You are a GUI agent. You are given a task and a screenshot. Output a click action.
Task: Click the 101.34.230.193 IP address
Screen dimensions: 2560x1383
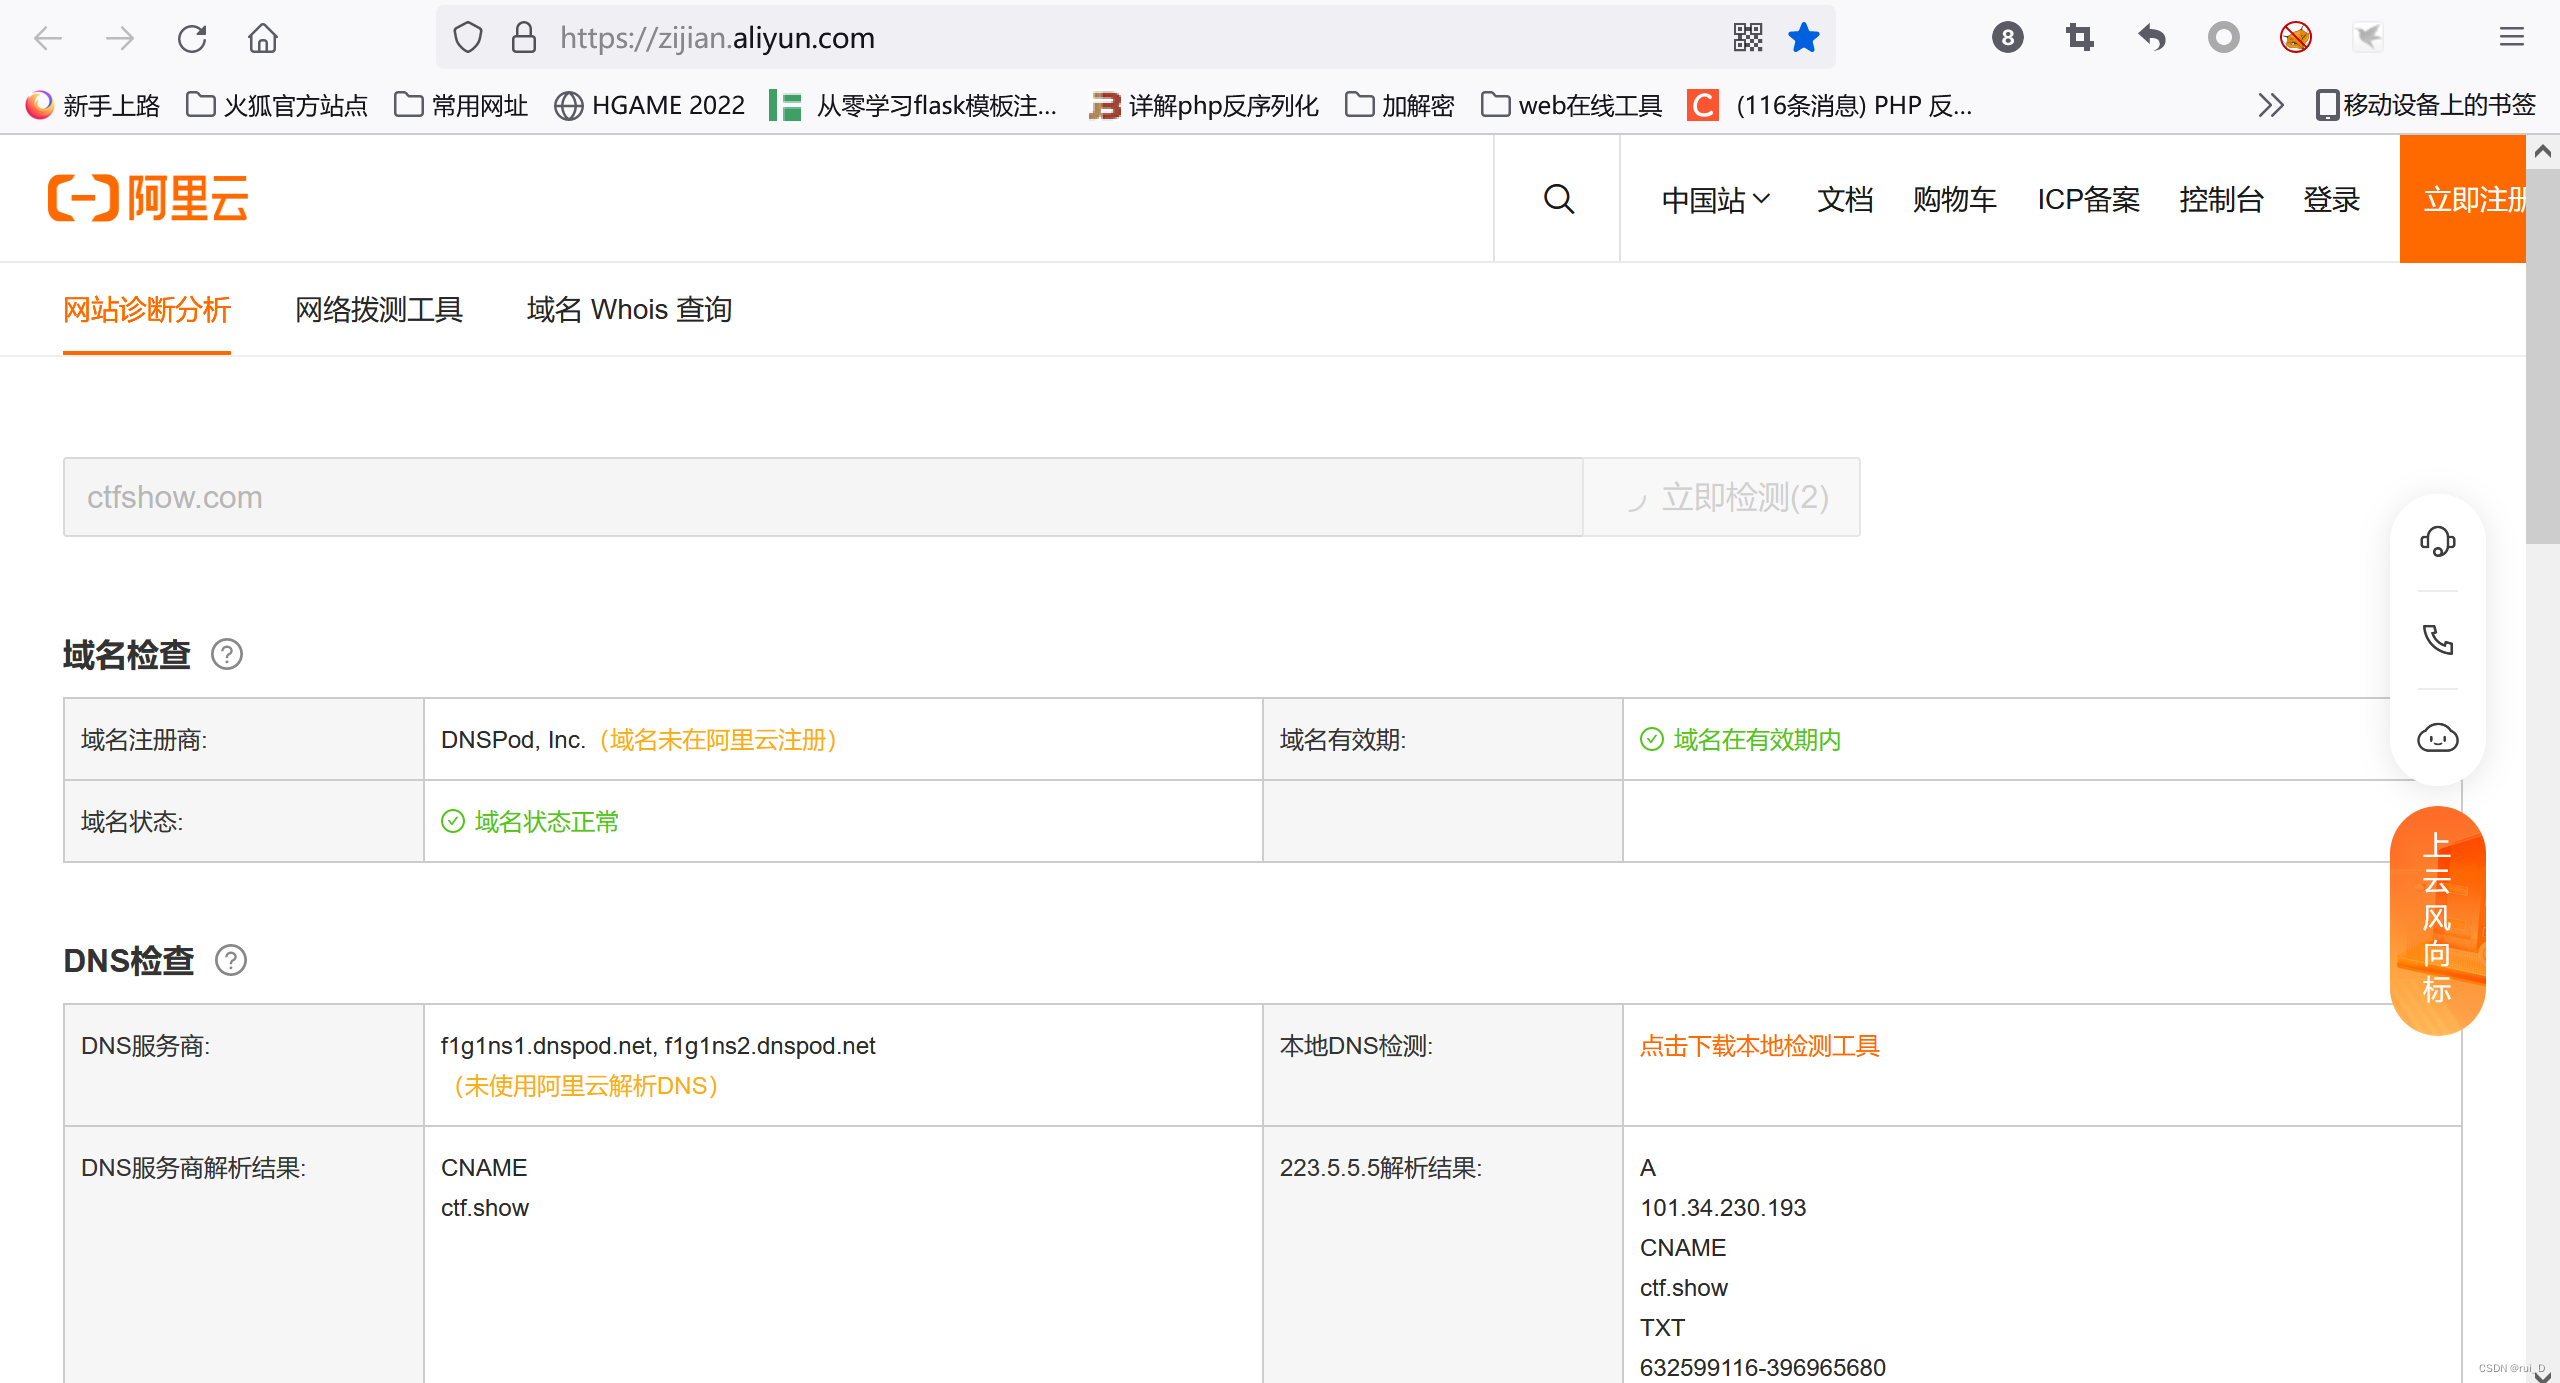(1723, 1208)
